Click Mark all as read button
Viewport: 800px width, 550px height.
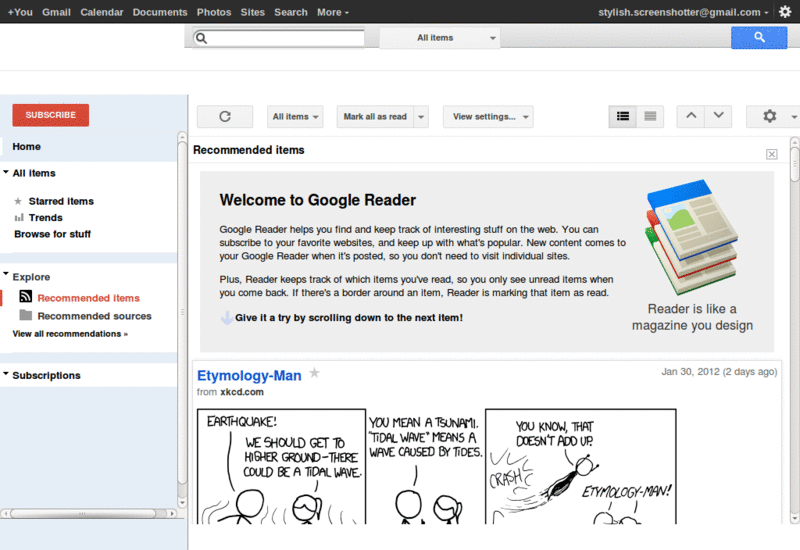click(375, 117)
